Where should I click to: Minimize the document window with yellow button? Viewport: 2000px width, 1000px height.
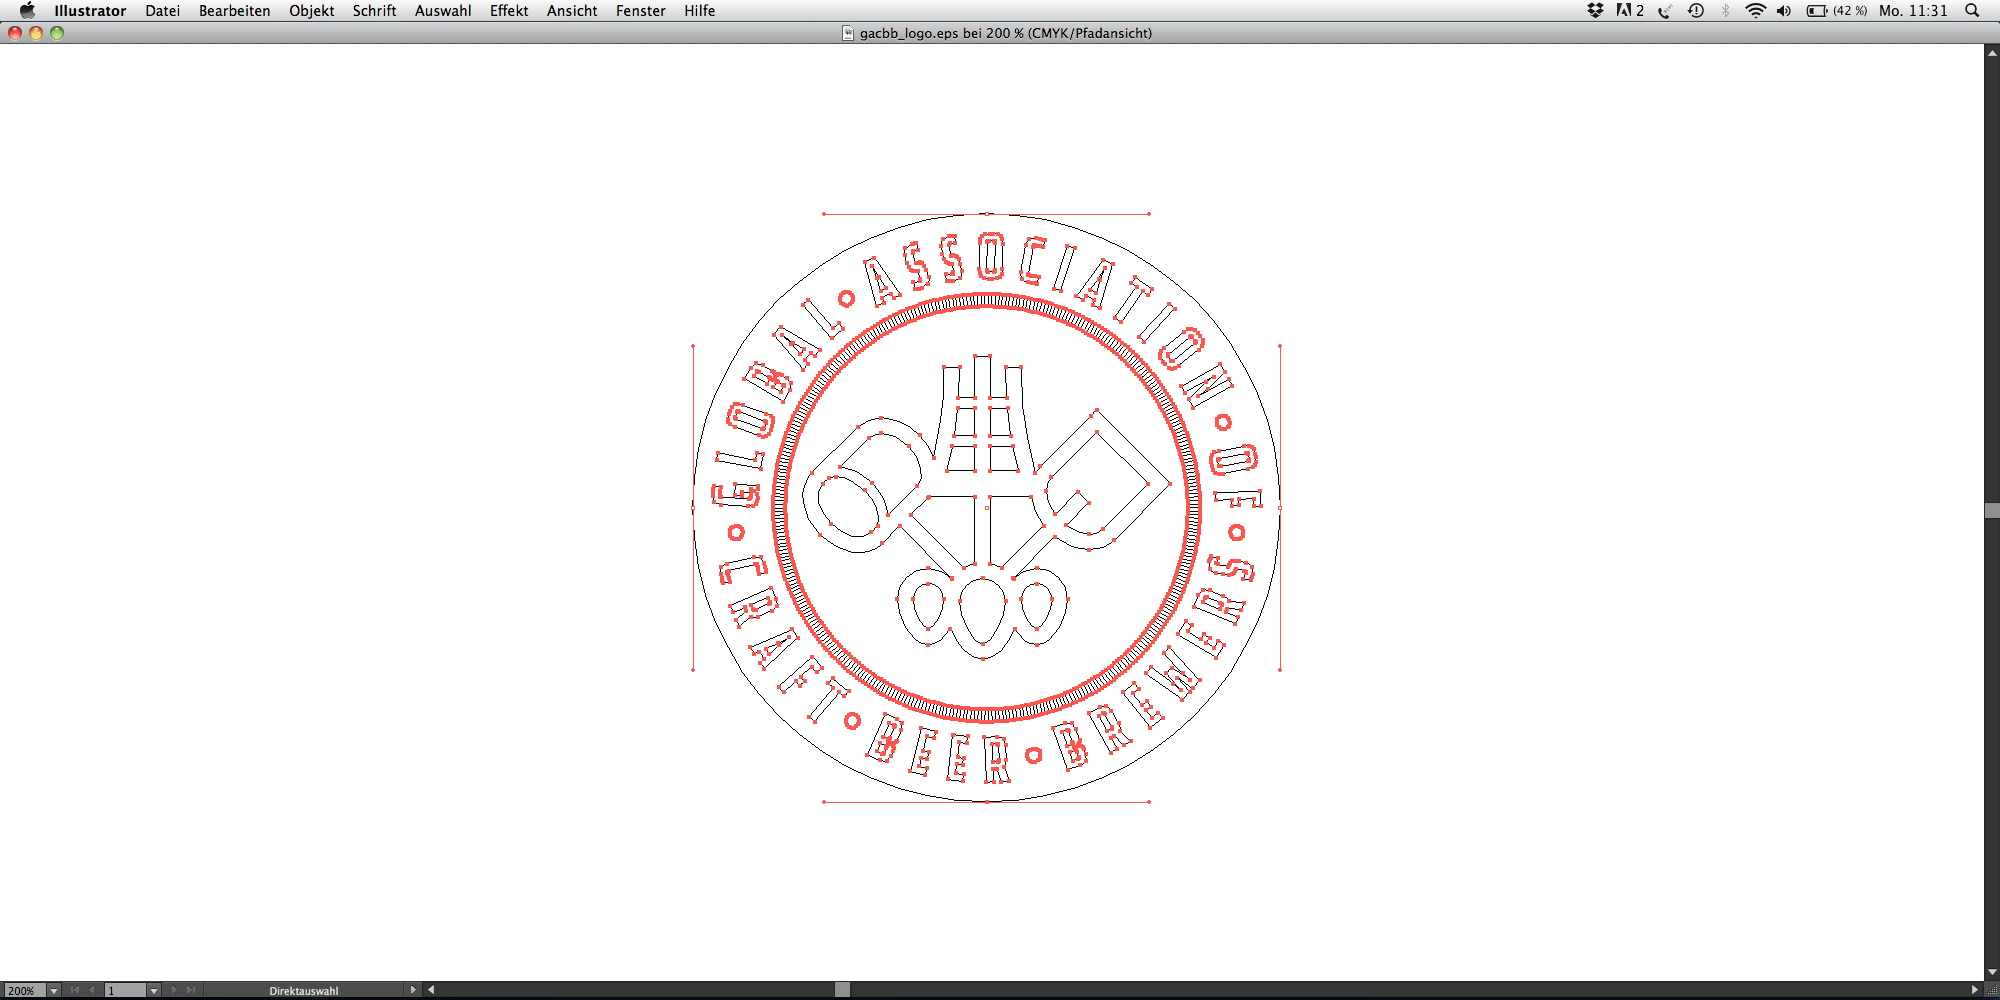coord(36,33)
